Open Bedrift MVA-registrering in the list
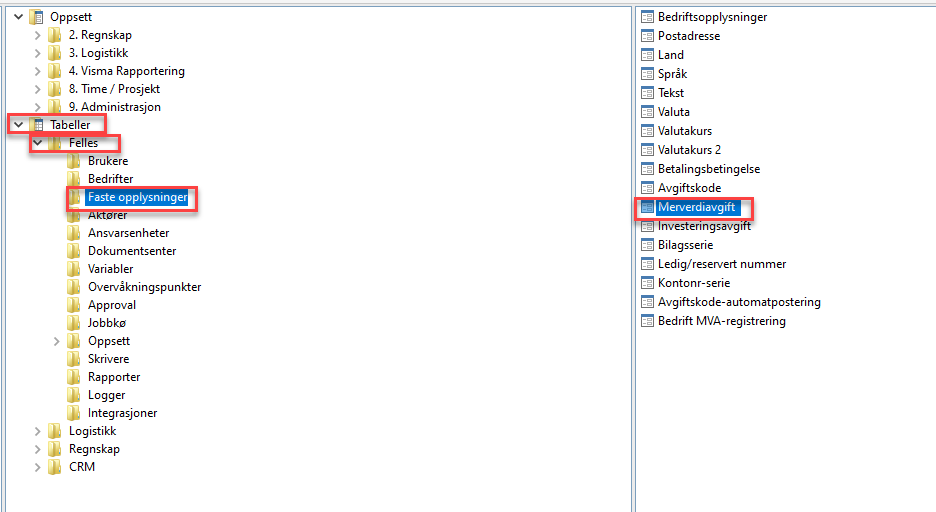 pyautogui.click(x=722, y=321)
